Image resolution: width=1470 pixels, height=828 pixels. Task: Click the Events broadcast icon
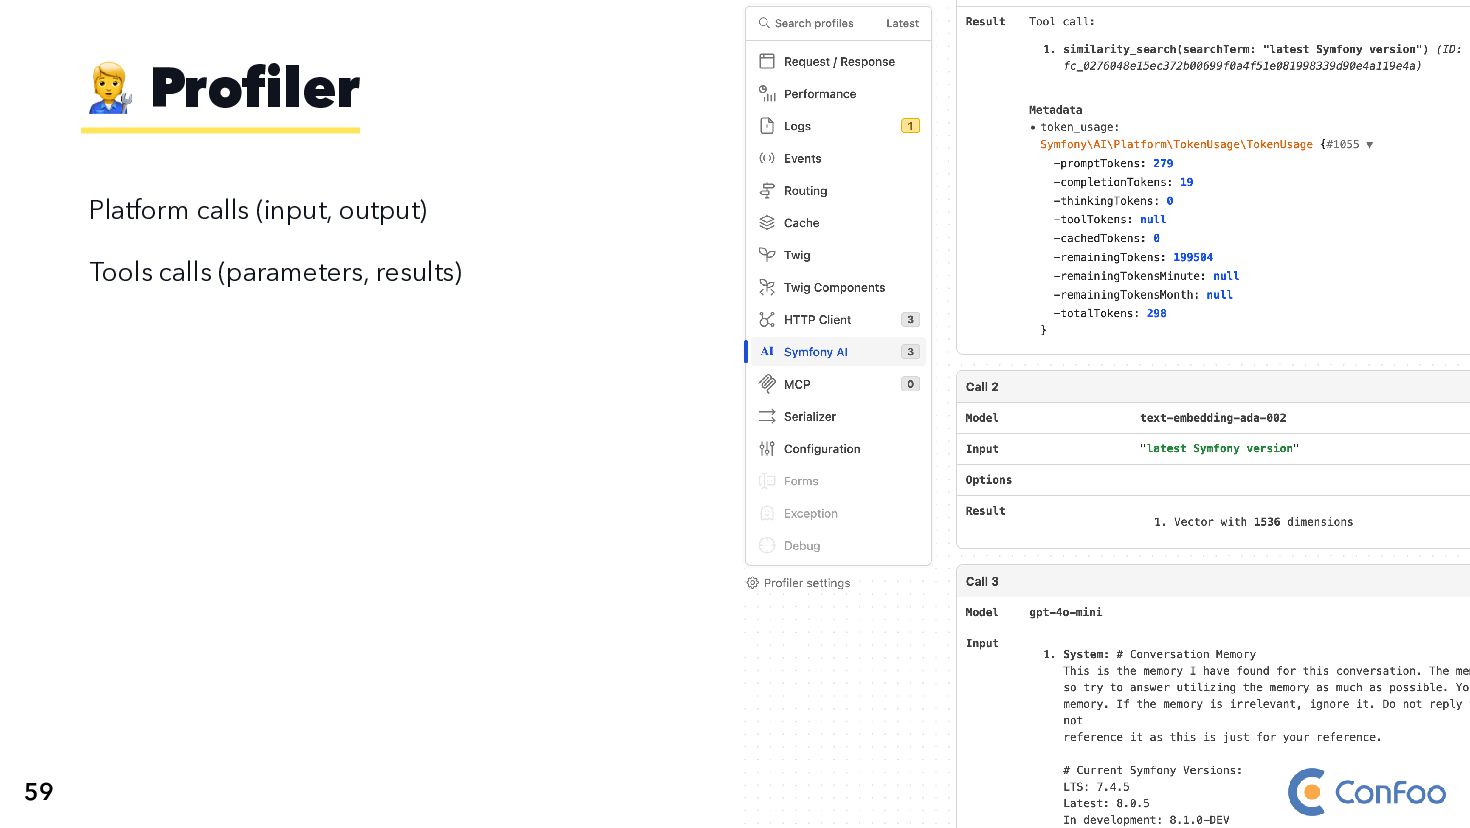click(x=767, y=158)
